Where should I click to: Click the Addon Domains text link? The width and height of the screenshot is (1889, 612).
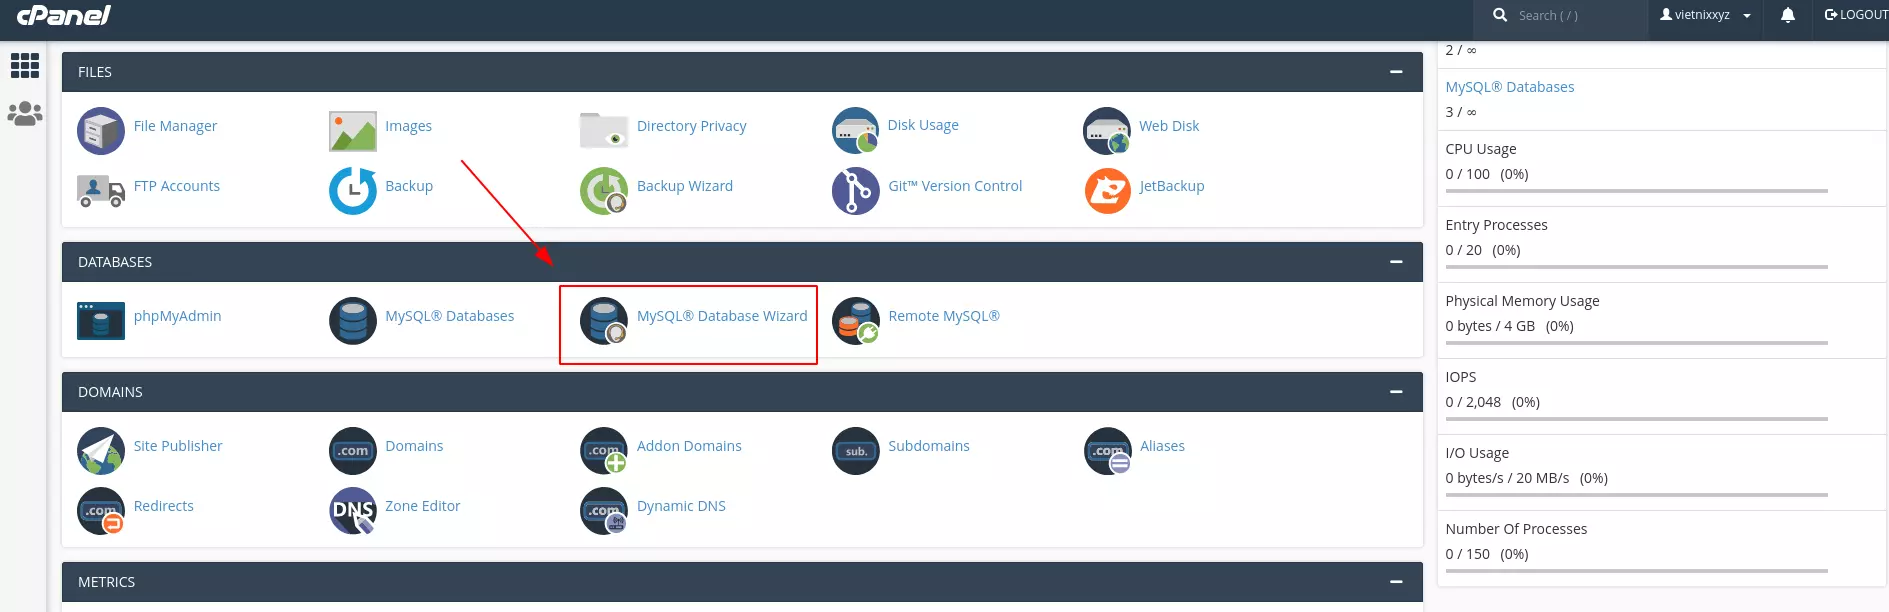pyautogui.click(x=689, y=446)
